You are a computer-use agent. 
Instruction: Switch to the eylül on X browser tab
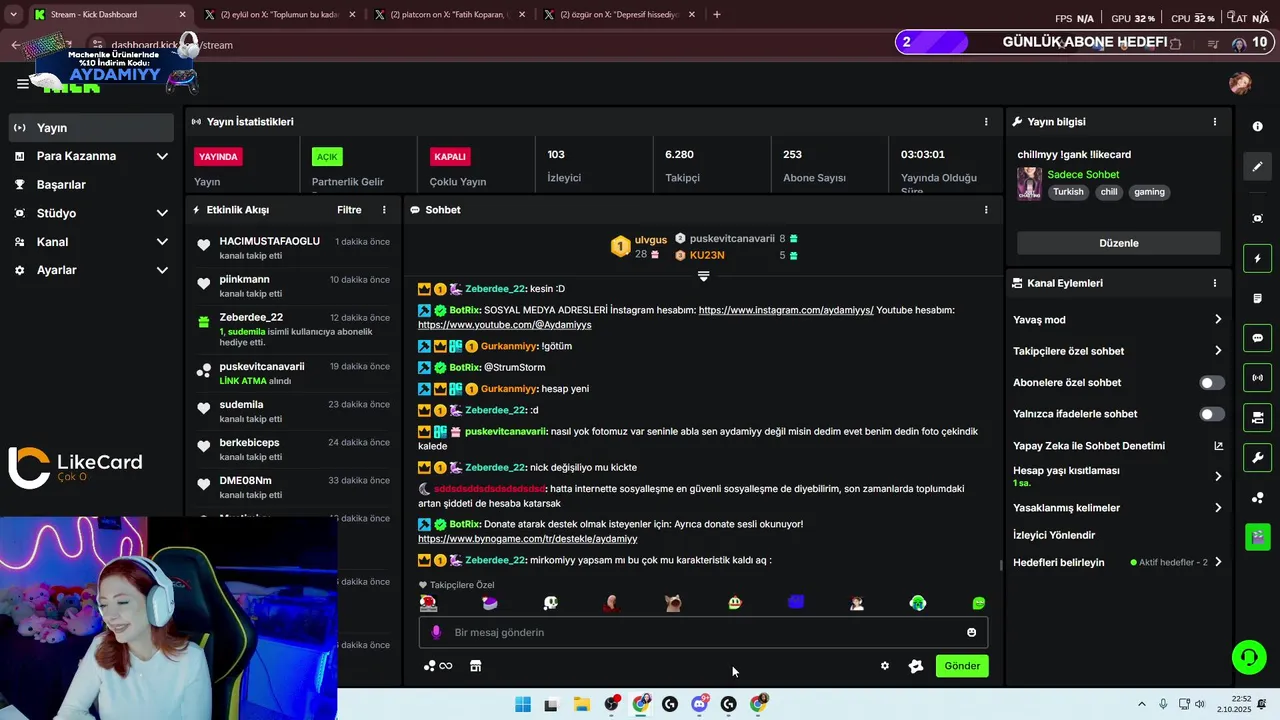click(279, 15)
